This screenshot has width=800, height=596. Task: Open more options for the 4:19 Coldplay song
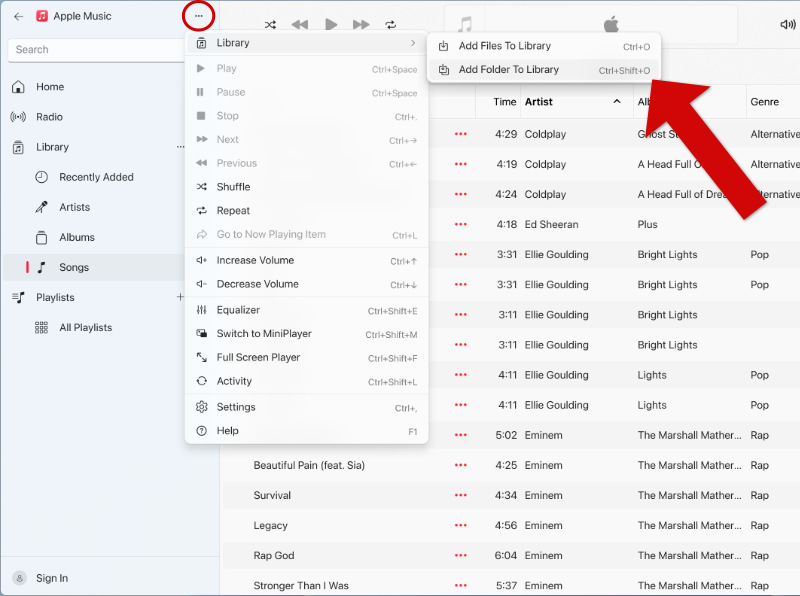[461, 164]
